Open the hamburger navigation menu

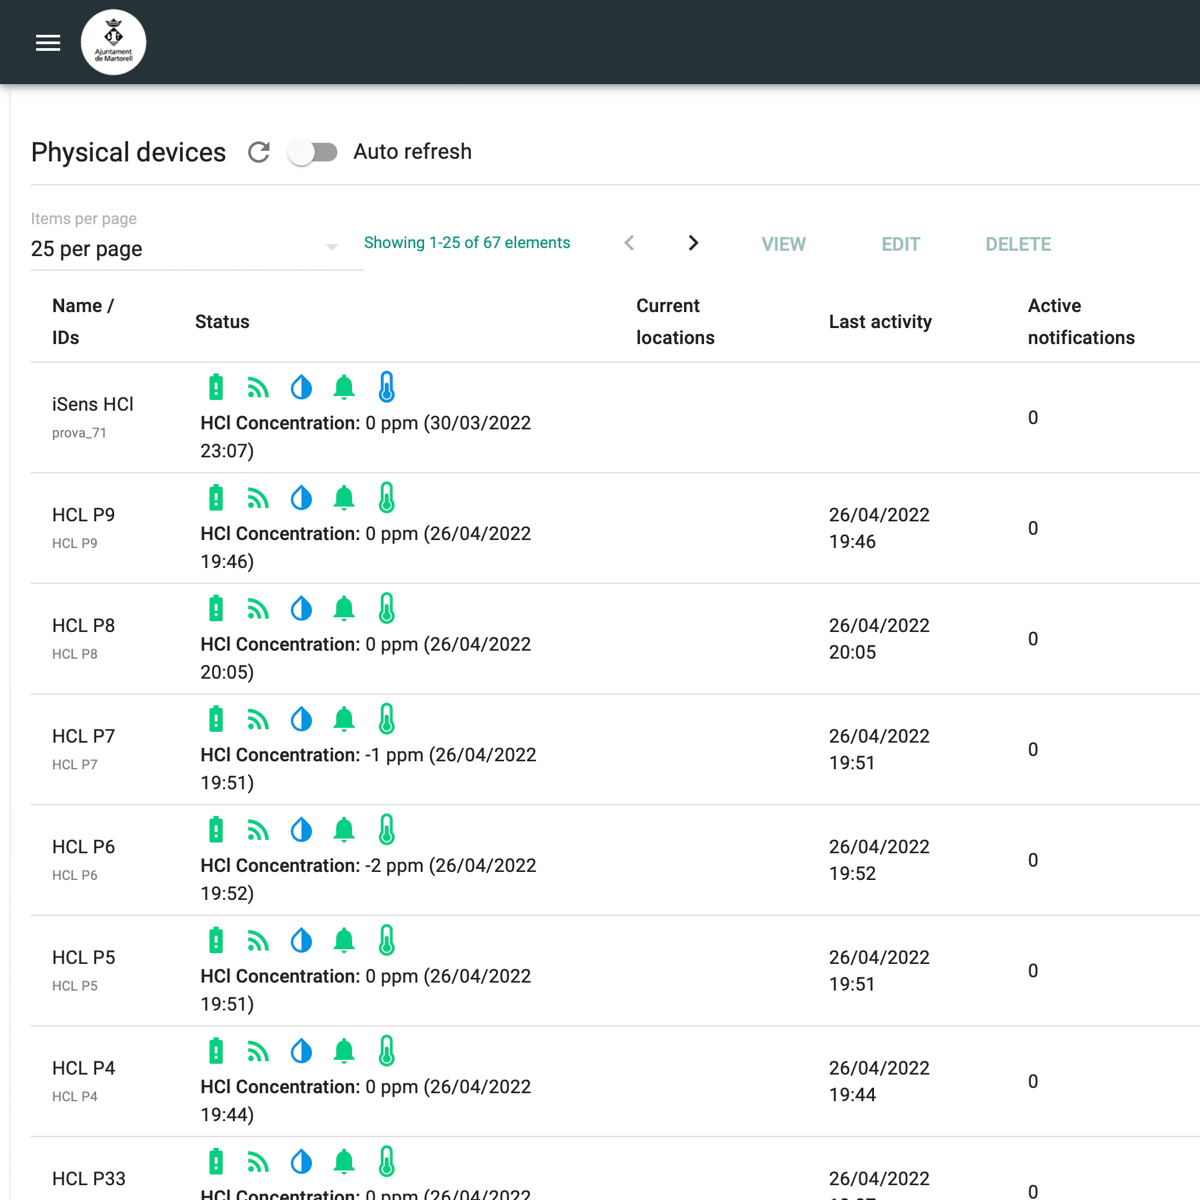click(x=48, y=43)
